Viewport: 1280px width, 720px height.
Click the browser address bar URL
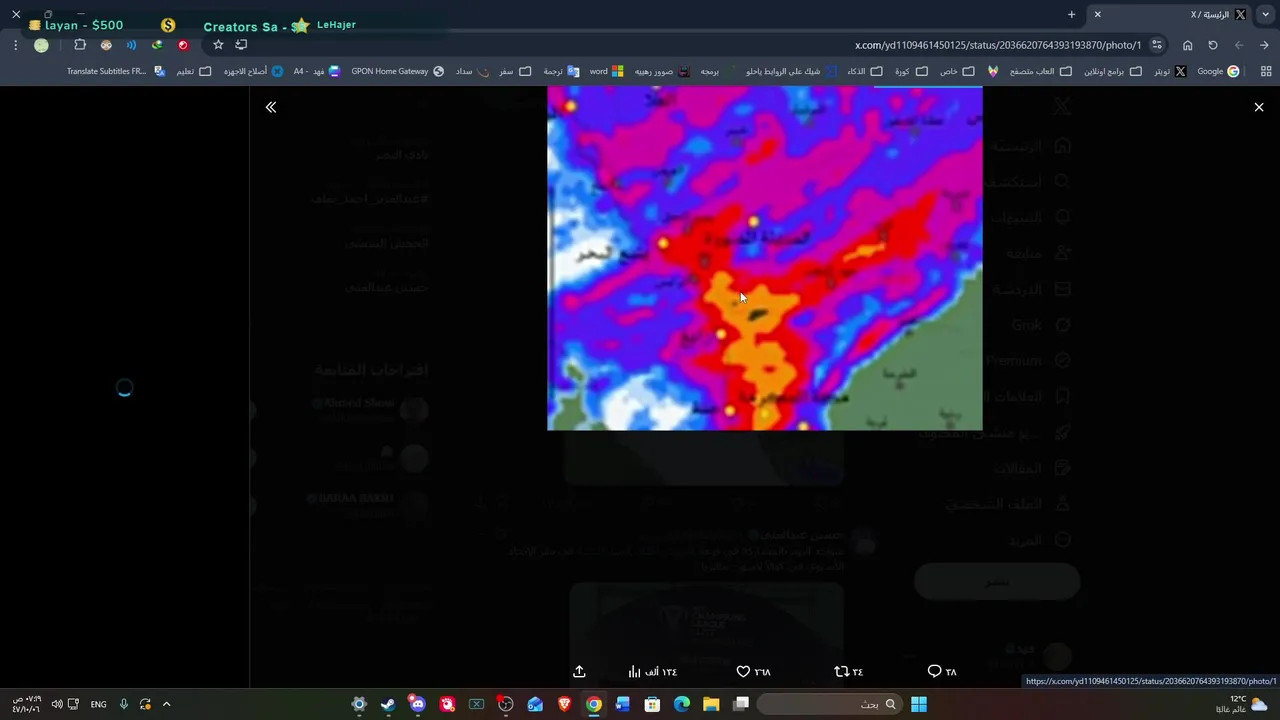click(998, 45)
